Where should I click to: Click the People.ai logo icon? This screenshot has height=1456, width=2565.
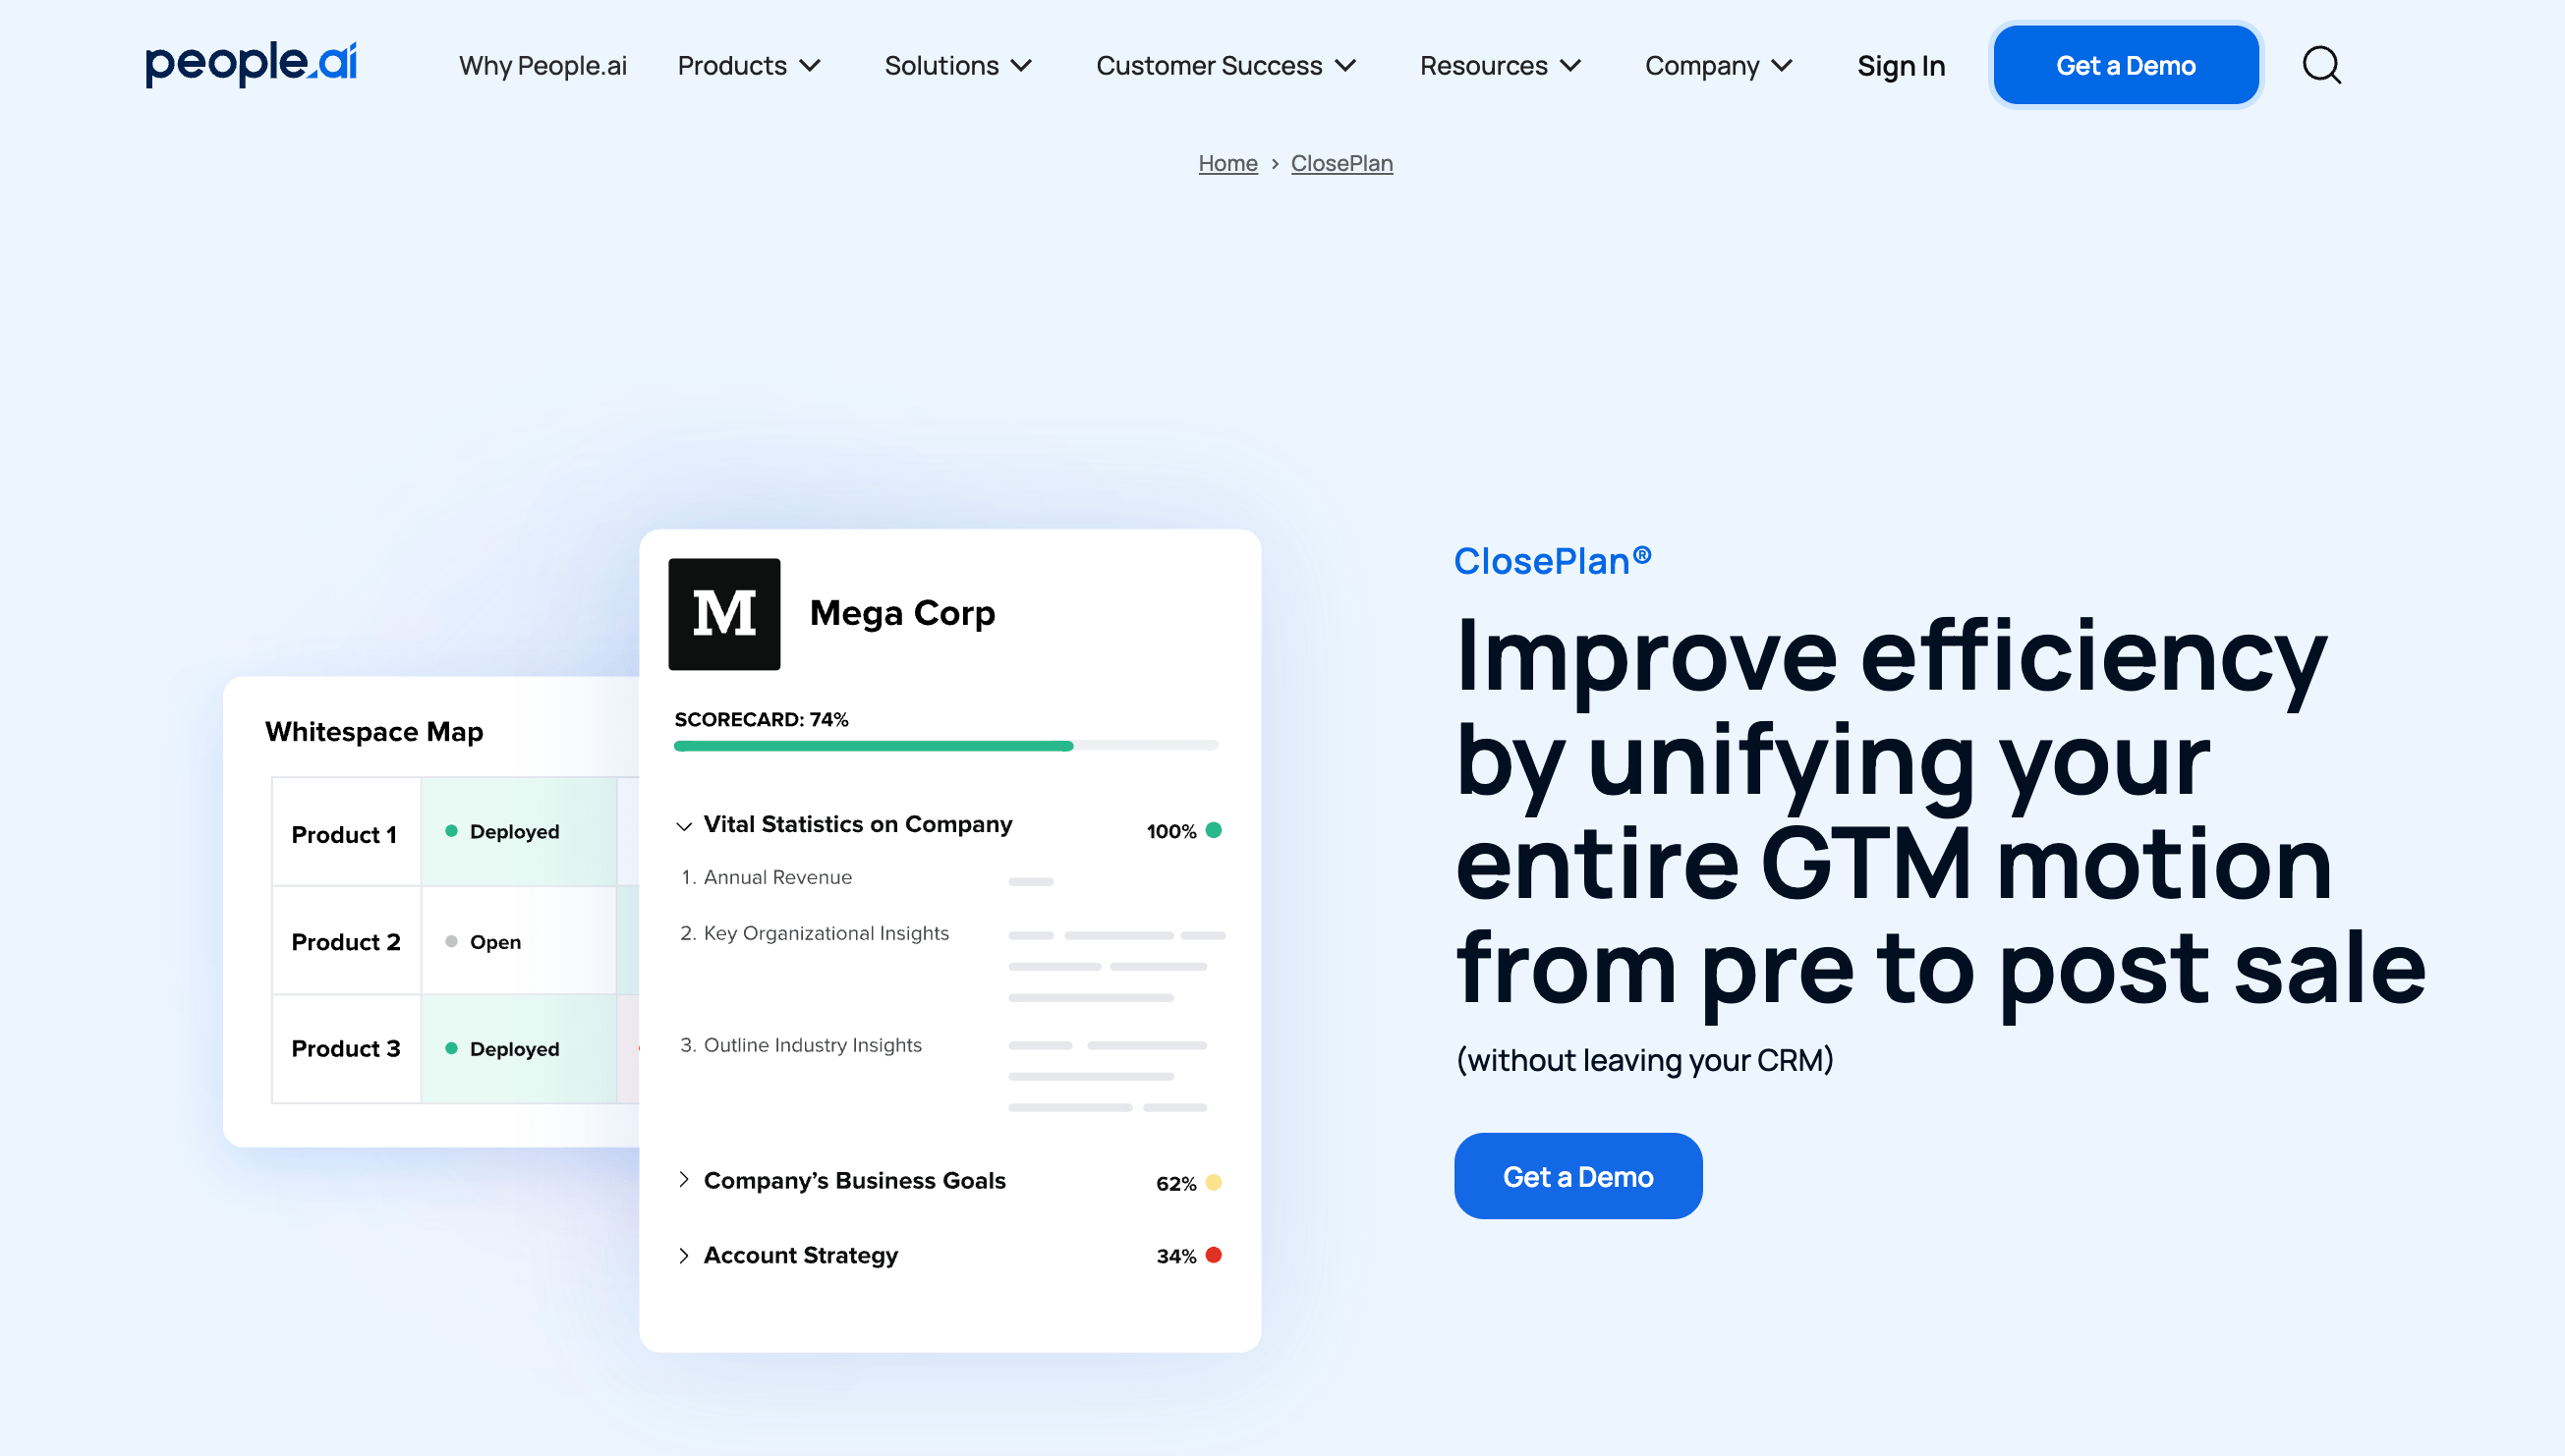click(x=252, y=65)
